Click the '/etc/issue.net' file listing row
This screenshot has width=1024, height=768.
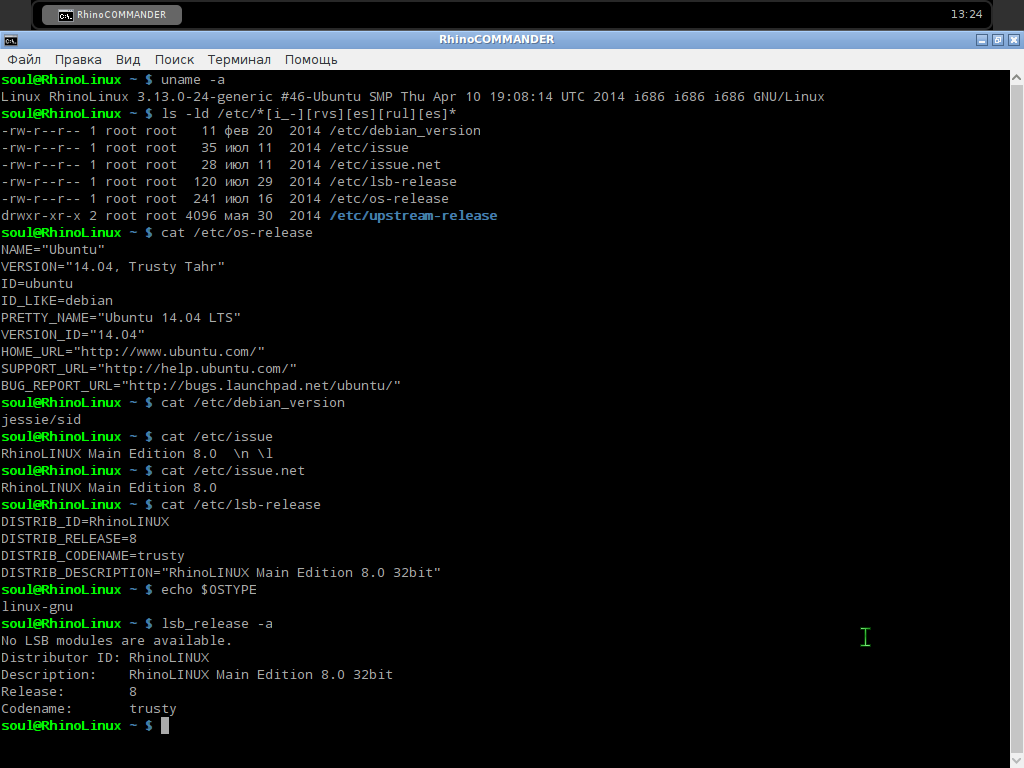coord(221,165)
